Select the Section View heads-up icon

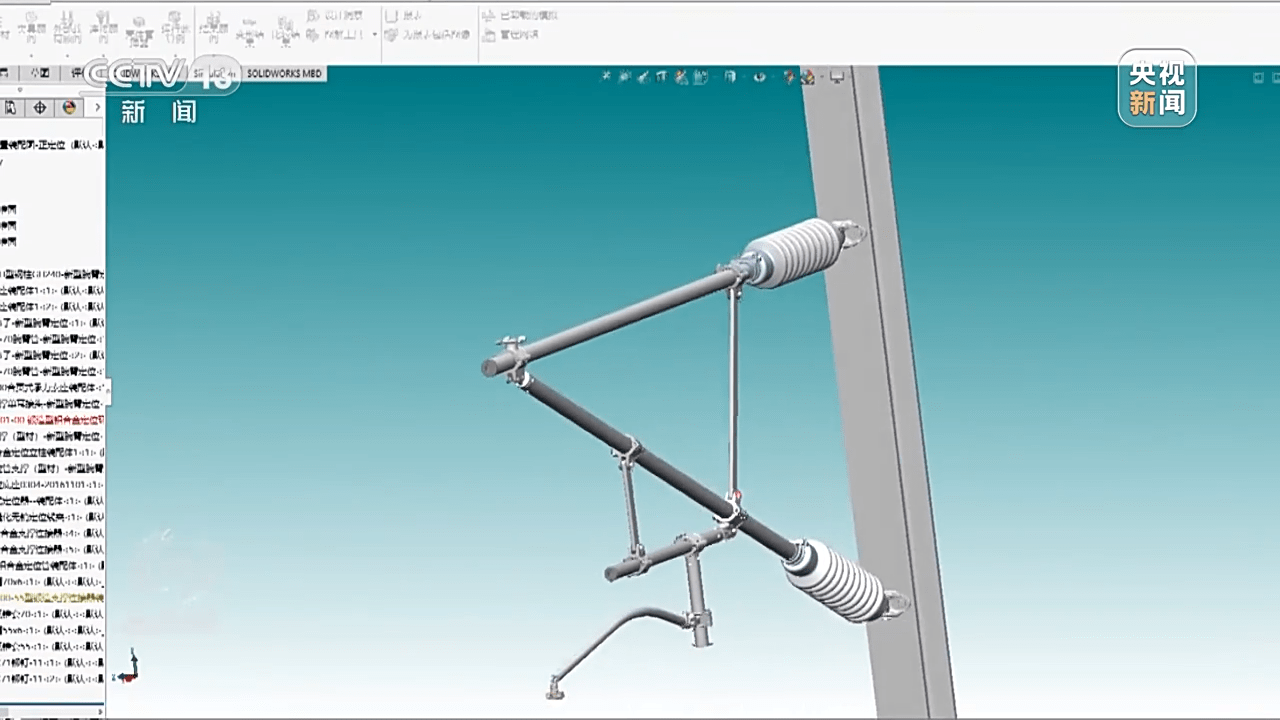(x=662, y=76)
